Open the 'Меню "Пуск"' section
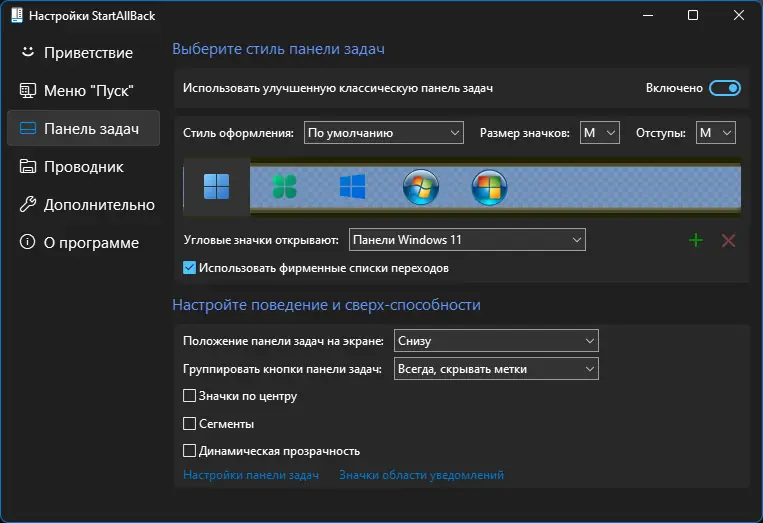 pyautogui.click(x=83, y=90)
